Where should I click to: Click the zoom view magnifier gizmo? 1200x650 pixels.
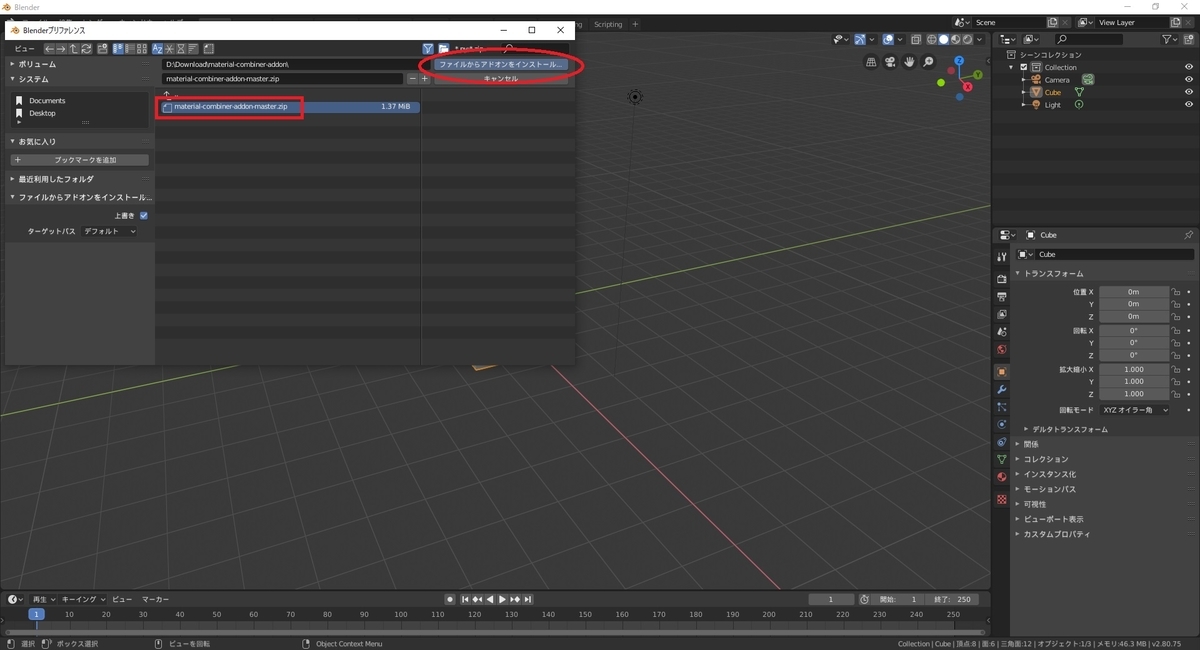(928, 61)
